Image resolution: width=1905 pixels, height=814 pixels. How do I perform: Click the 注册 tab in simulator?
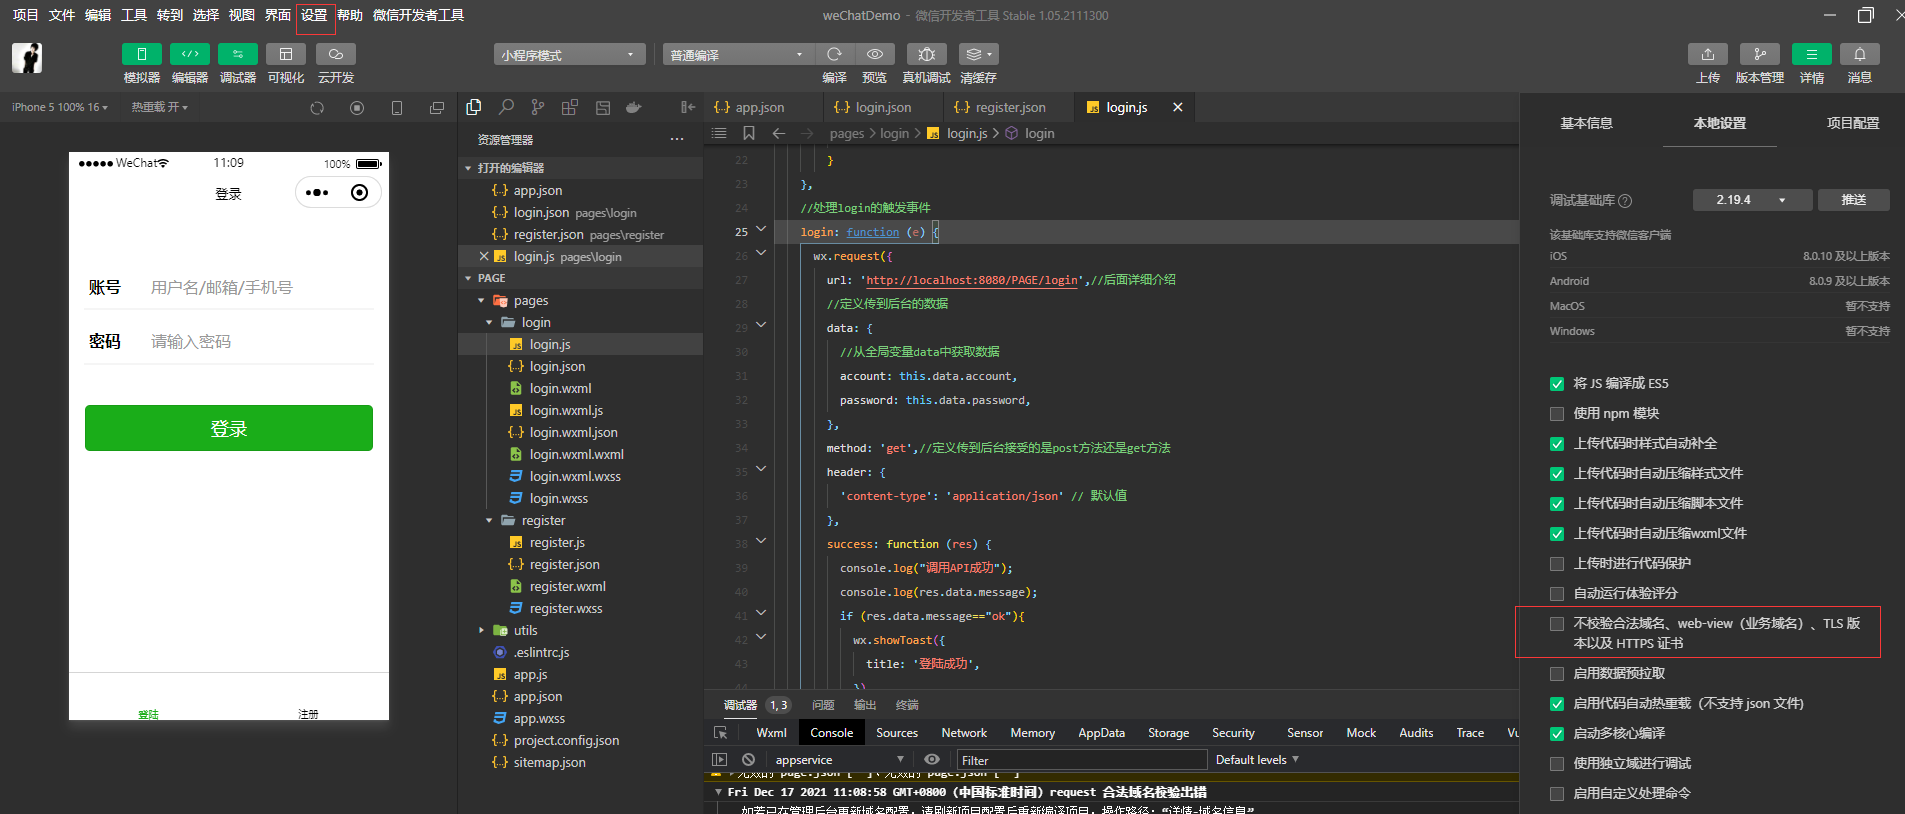pyautogui.click(x=308, y=713)
